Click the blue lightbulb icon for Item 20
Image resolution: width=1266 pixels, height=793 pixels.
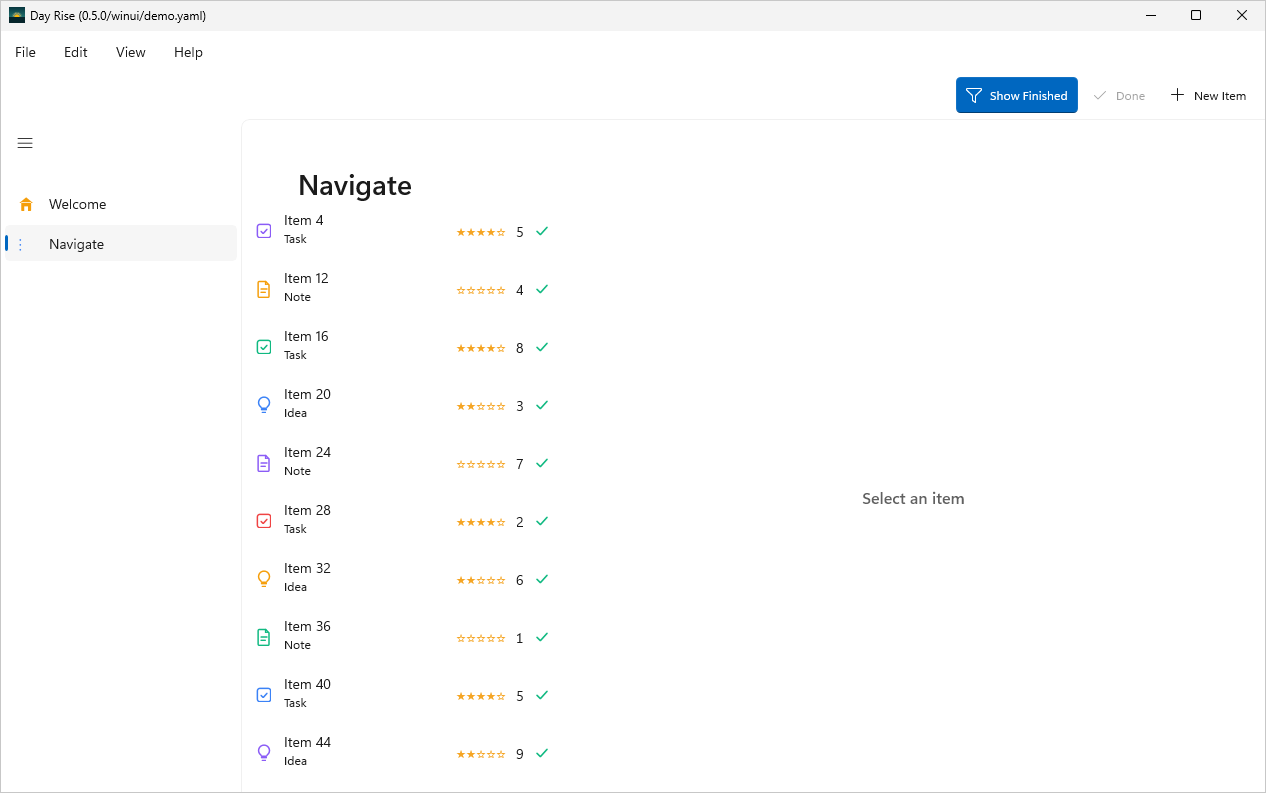pyautogui.click(x=264, y=405)
